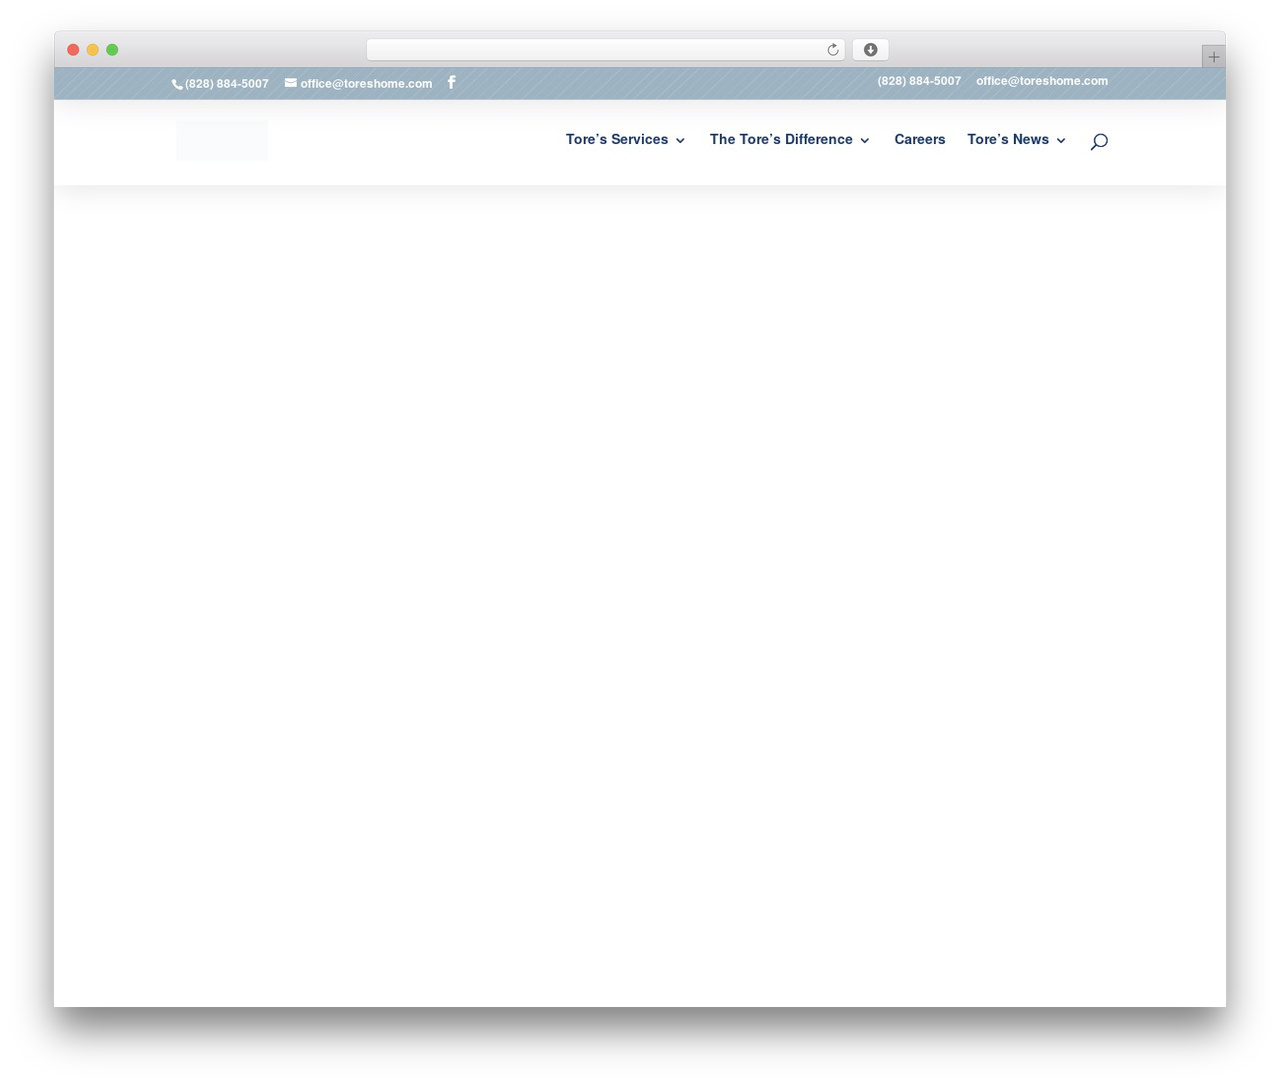Expand The Tore's Difference chevron
The width and height of the screenshot is (1280, 1084).
[865, 141]
